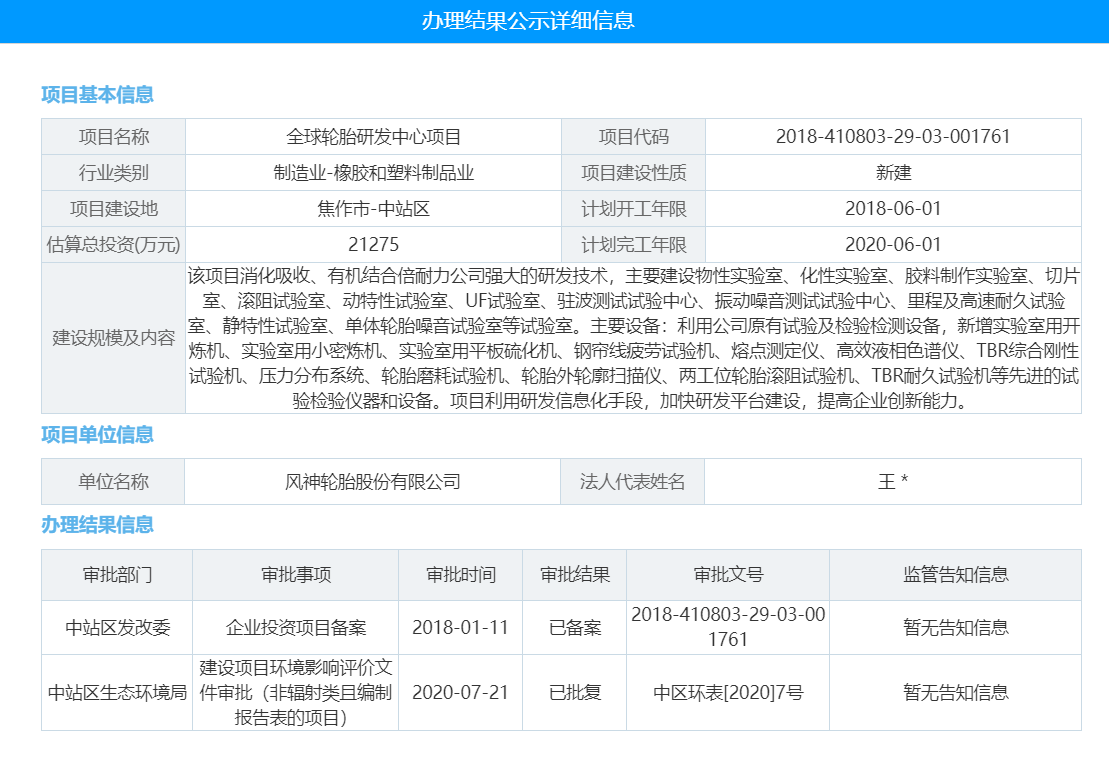
Task: Click approval date 2020-07-21
Action: click(x=460, y=692)
